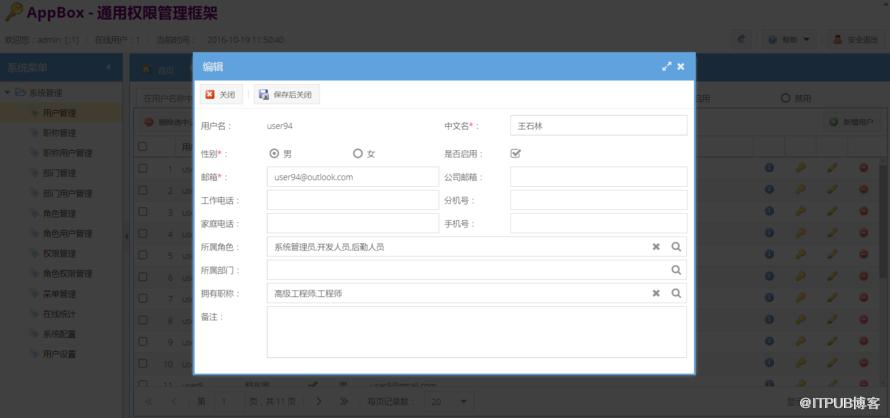Collapse the 系统管理 tree node arrow

coord(7,93)
